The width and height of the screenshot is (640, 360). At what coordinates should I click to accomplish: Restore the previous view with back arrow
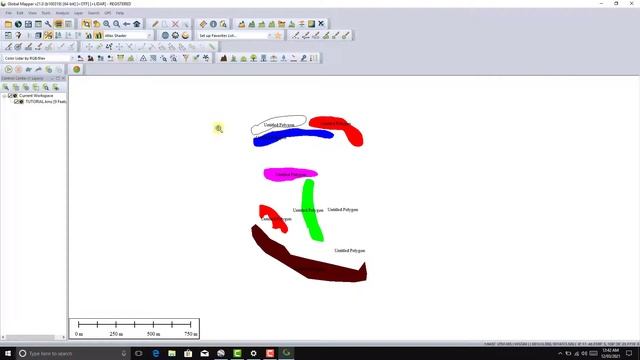(x=127, y=24)
